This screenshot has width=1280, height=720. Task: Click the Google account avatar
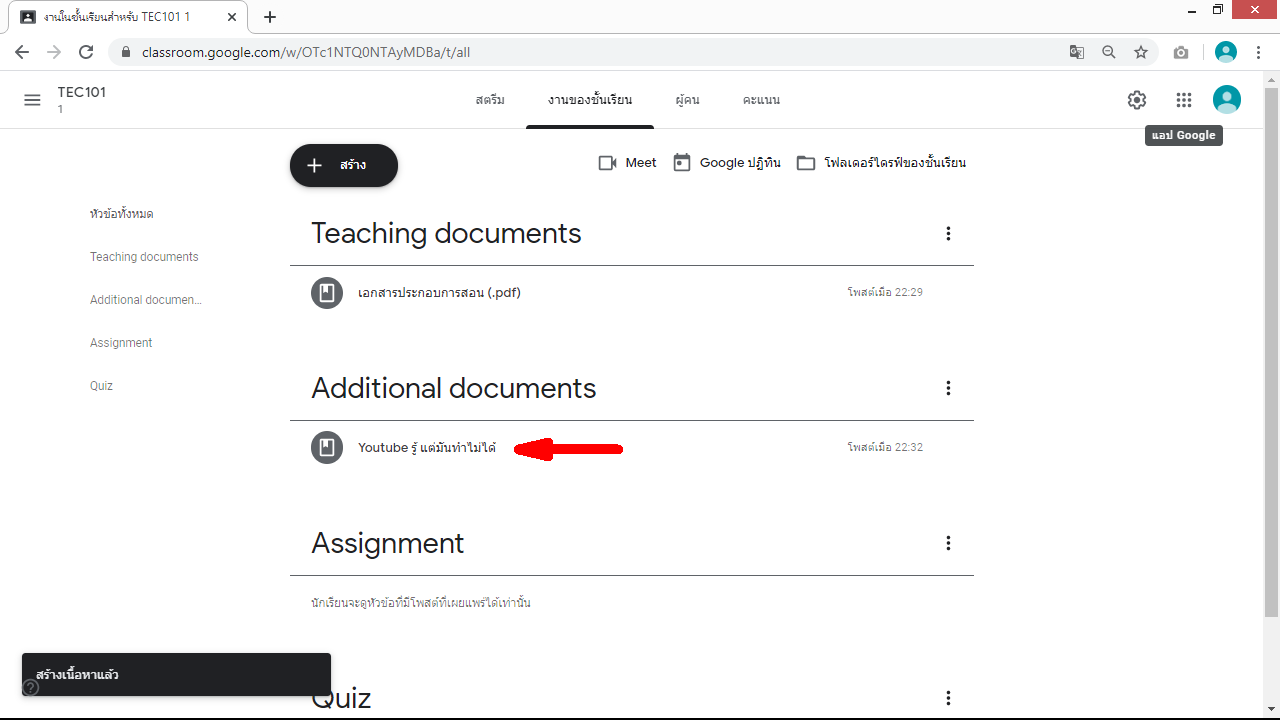coord(1226,100)
